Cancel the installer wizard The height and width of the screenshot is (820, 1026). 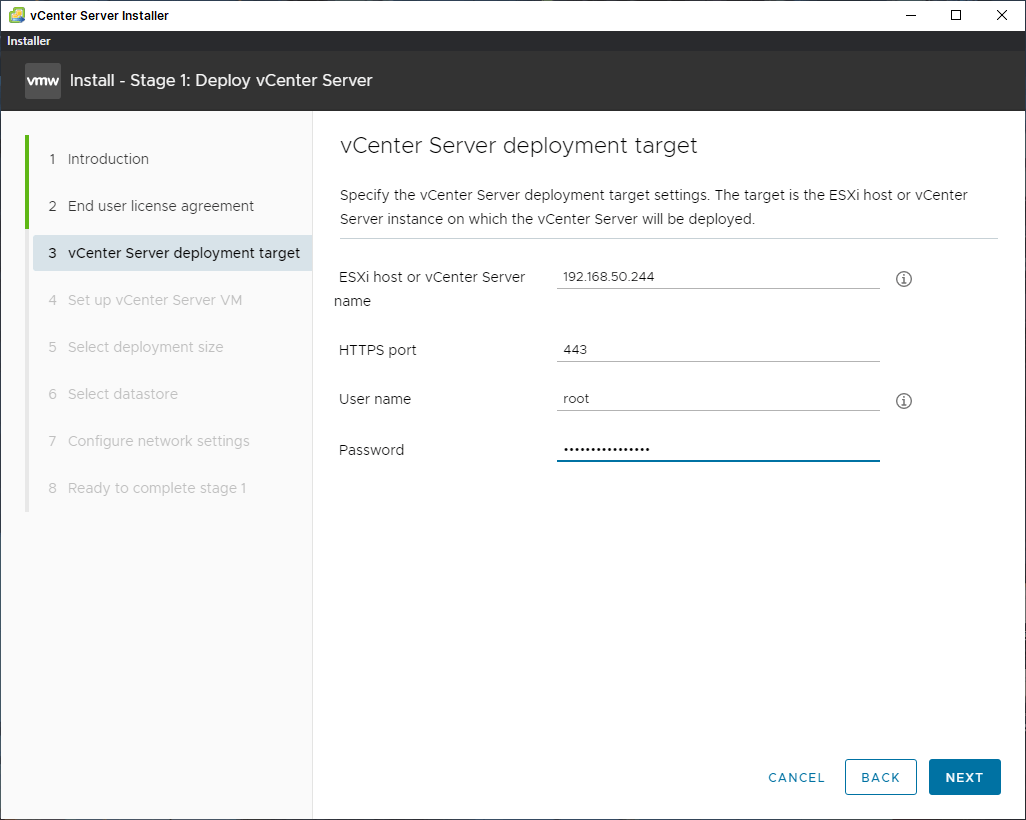(796, 777)
